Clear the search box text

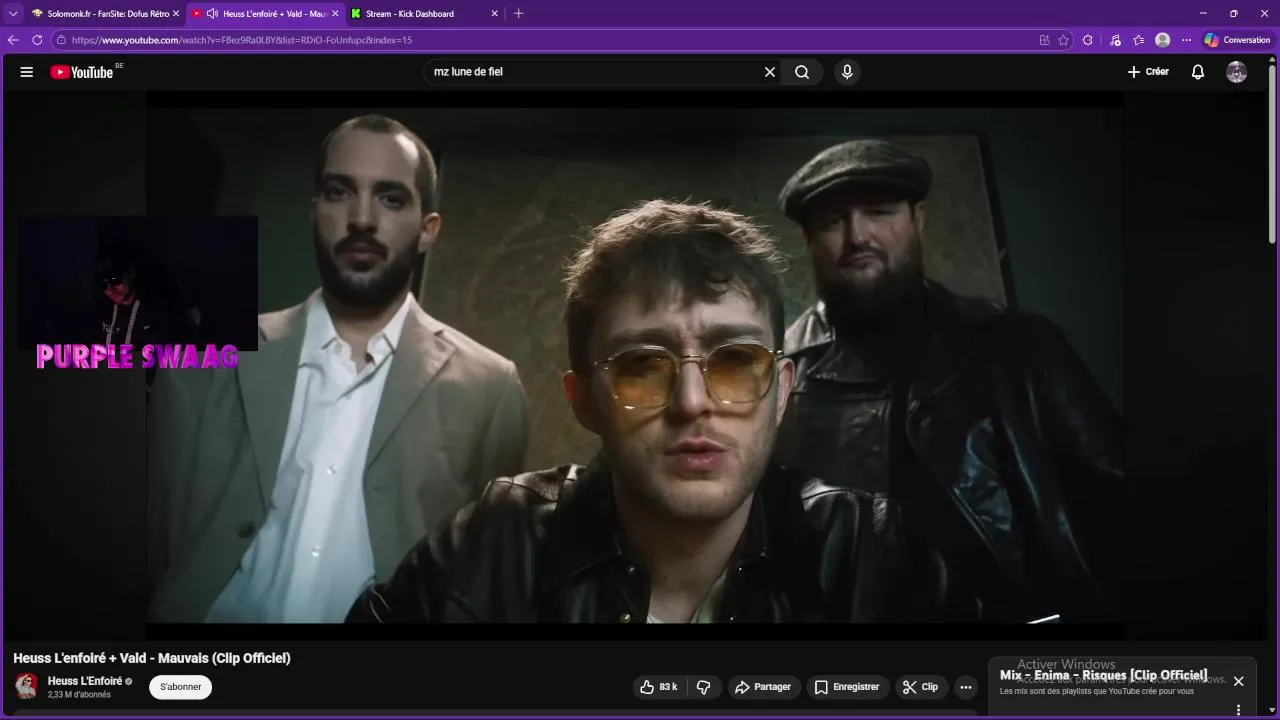point(770,72)
